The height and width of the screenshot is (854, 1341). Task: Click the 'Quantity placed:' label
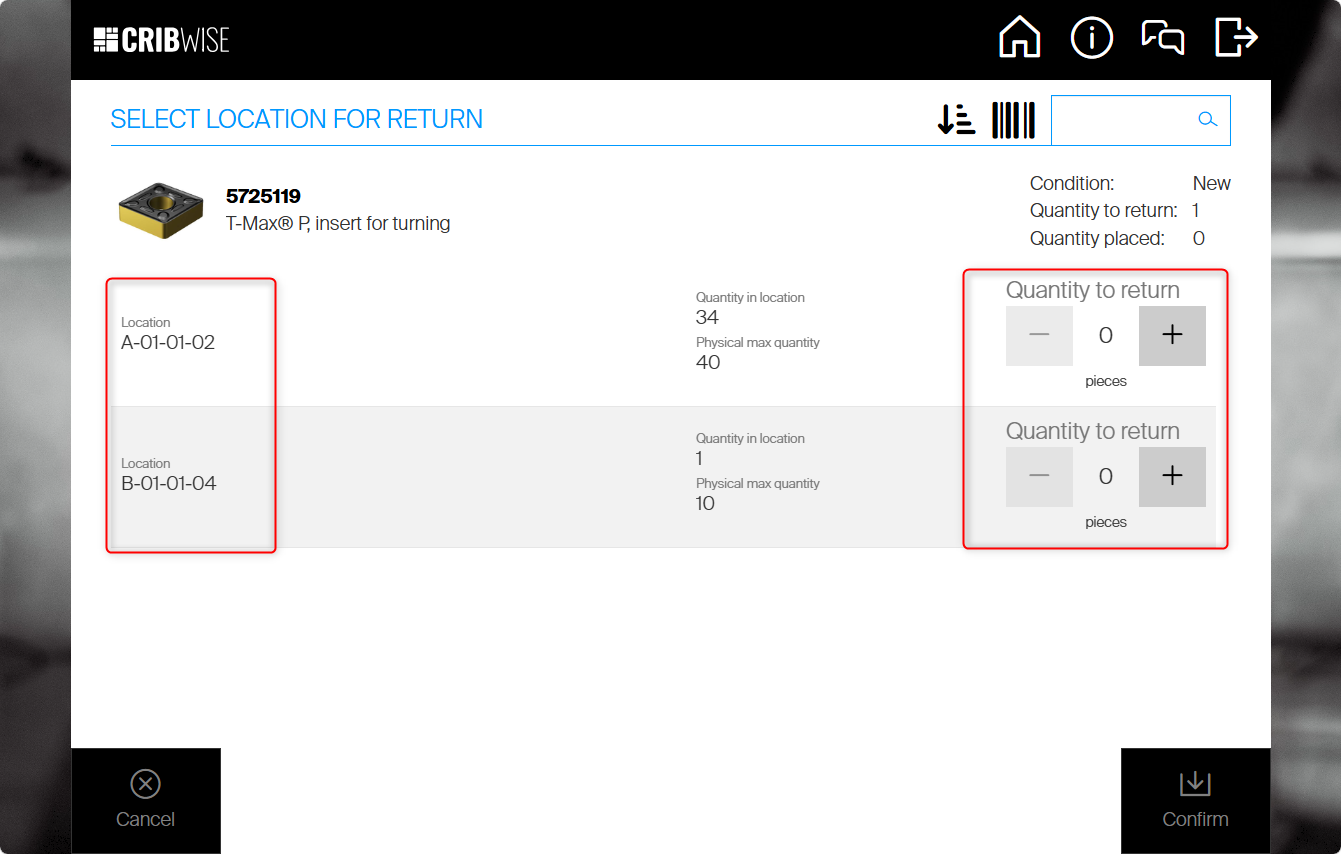(x=1097, y=238)
